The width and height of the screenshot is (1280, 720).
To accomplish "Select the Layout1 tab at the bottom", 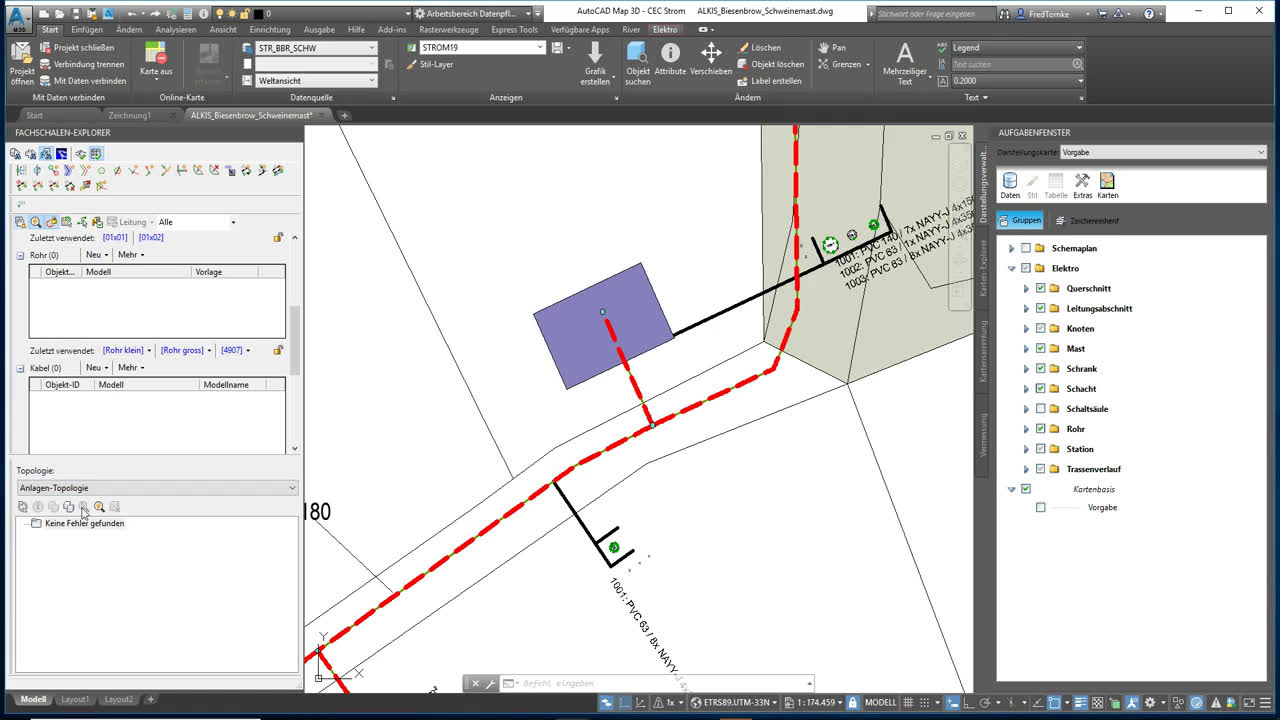I will [x=75, y=699].
